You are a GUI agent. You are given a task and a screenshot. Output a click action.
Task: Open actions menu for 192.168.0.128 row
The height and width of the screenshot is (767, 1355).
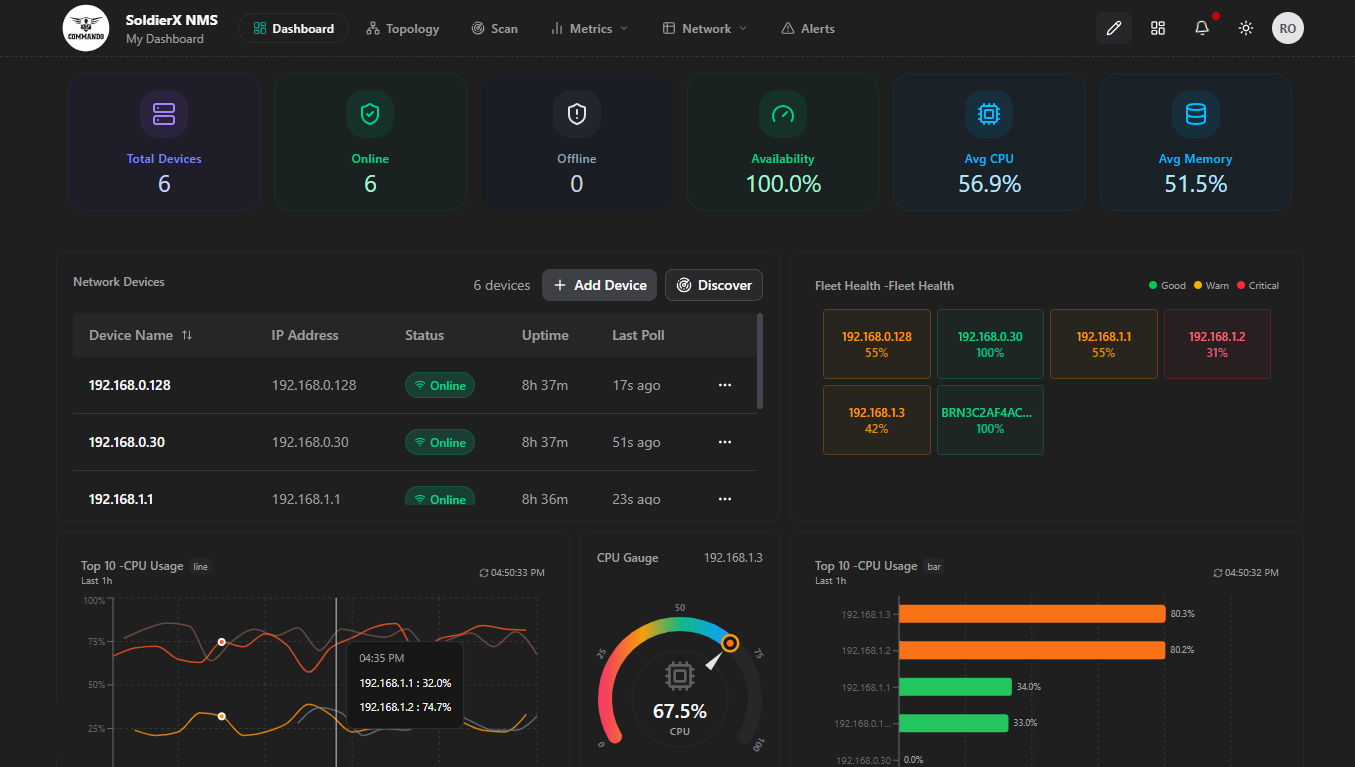click(x=725, y=385)
